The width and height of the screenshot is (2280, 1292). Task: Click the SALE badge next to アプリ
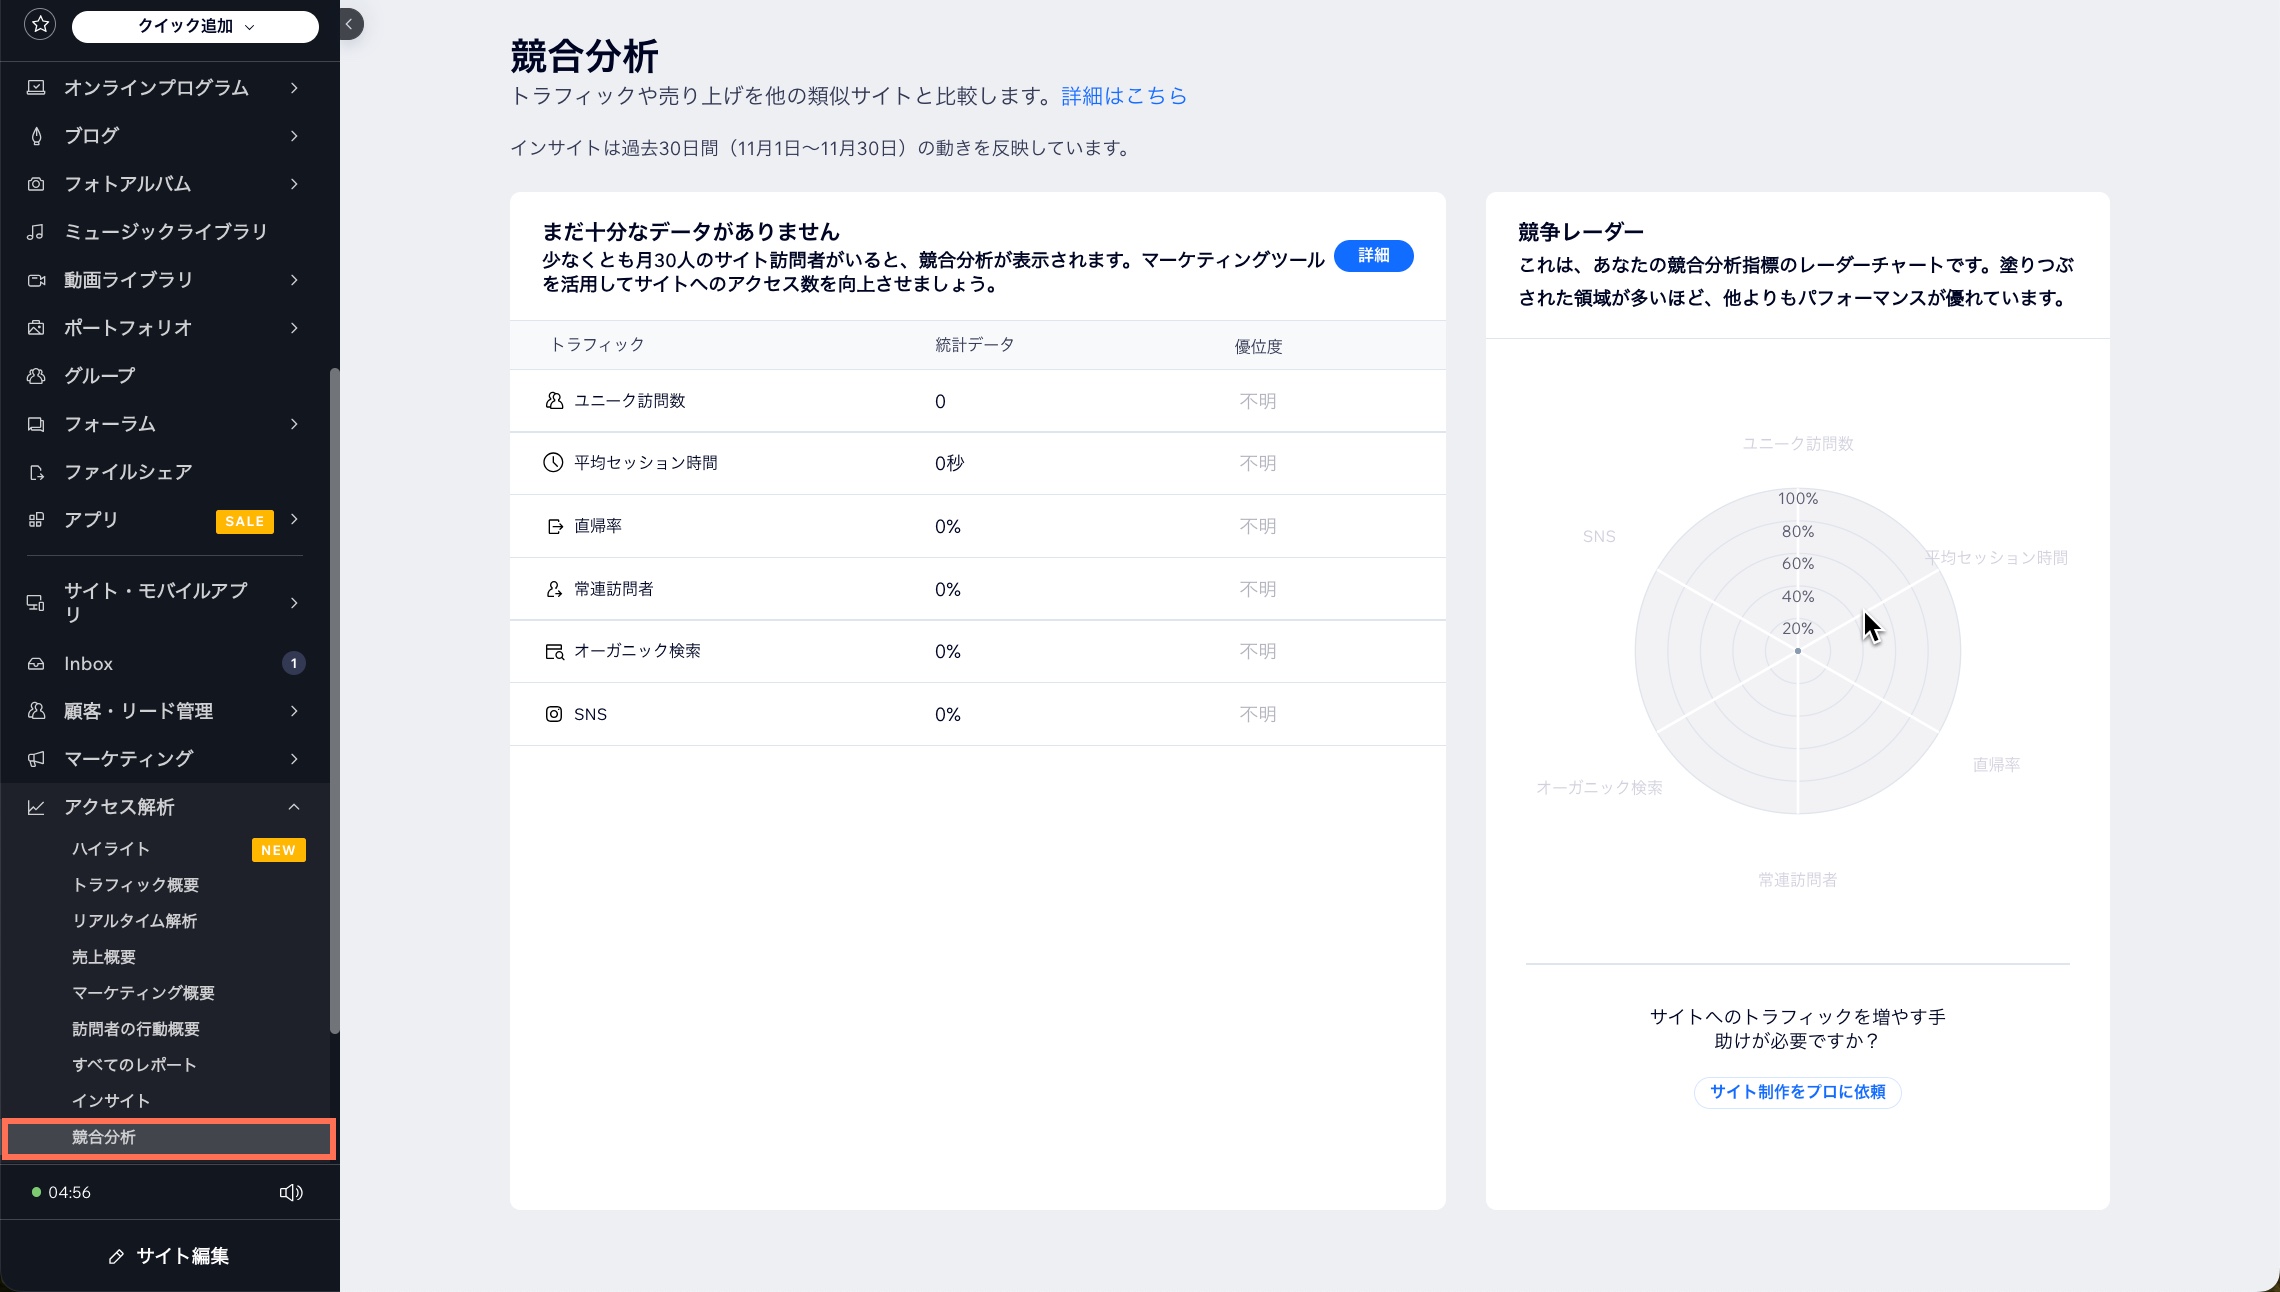click(244, 521)
